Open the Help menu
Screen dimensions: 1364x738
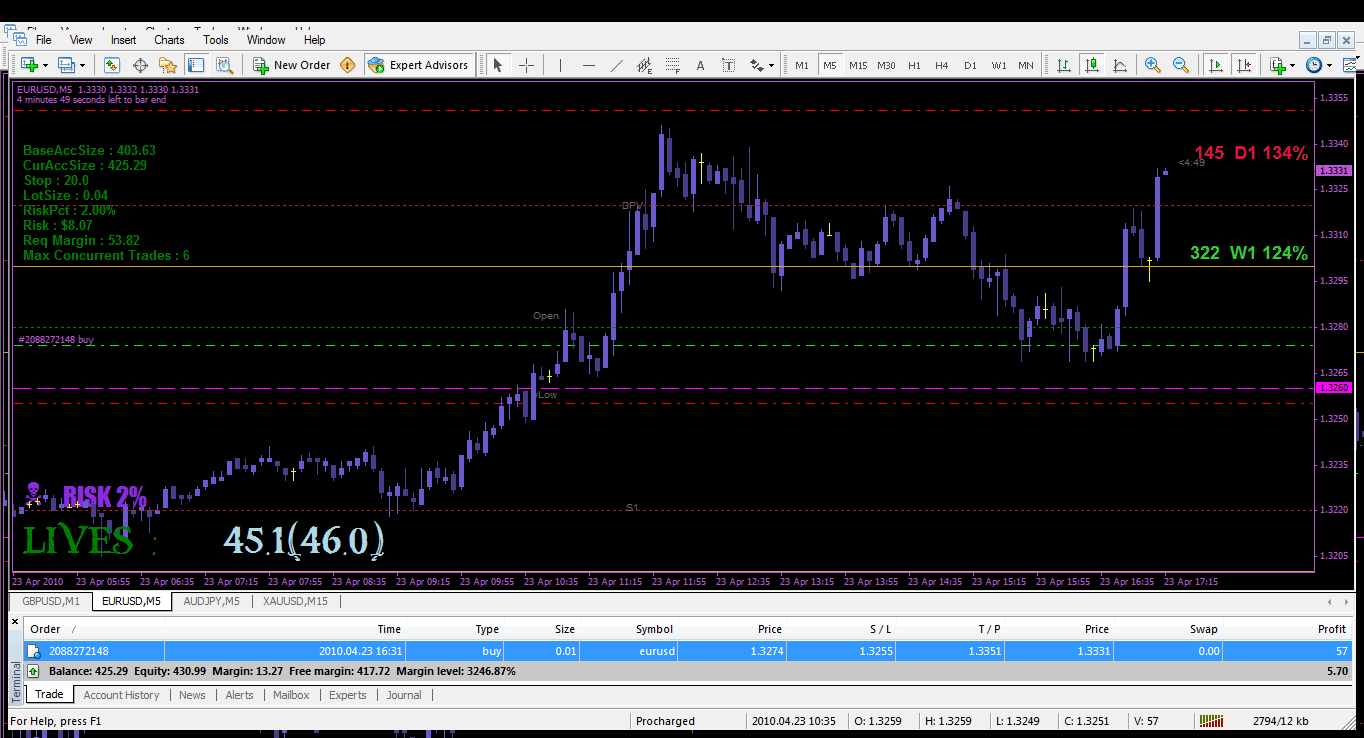[314, 40]
